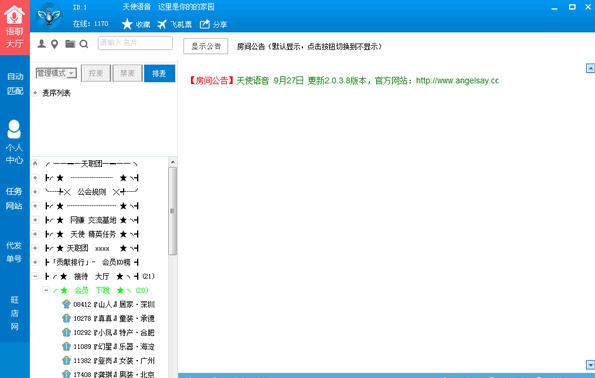The width and height of the screenshot is (595, 378).
Task: Click the channel list scroll-up arrow
Action: 173,162
